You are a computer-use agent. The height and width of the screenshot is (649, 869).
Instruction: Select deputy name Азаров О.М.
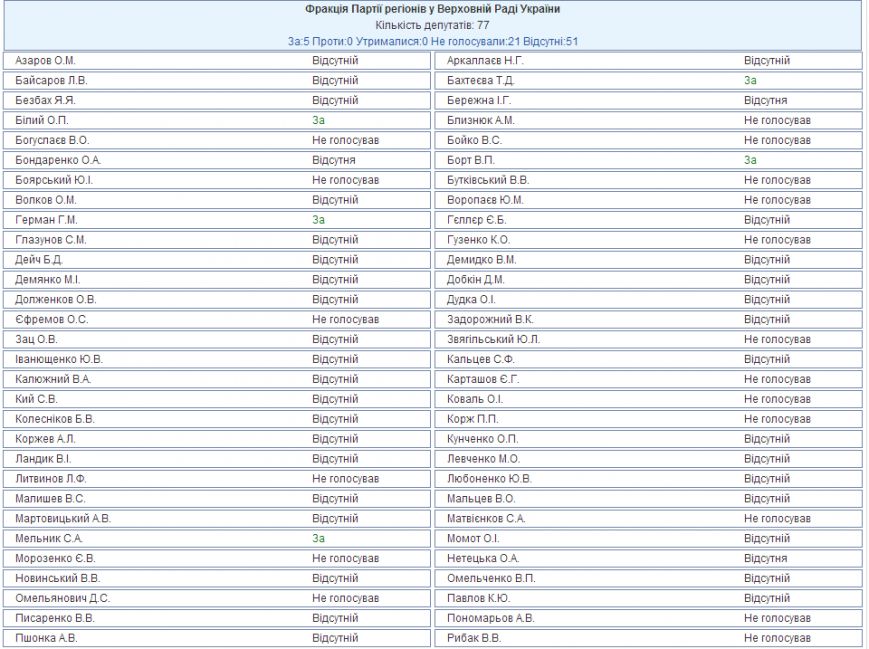(x=45, y=60)
